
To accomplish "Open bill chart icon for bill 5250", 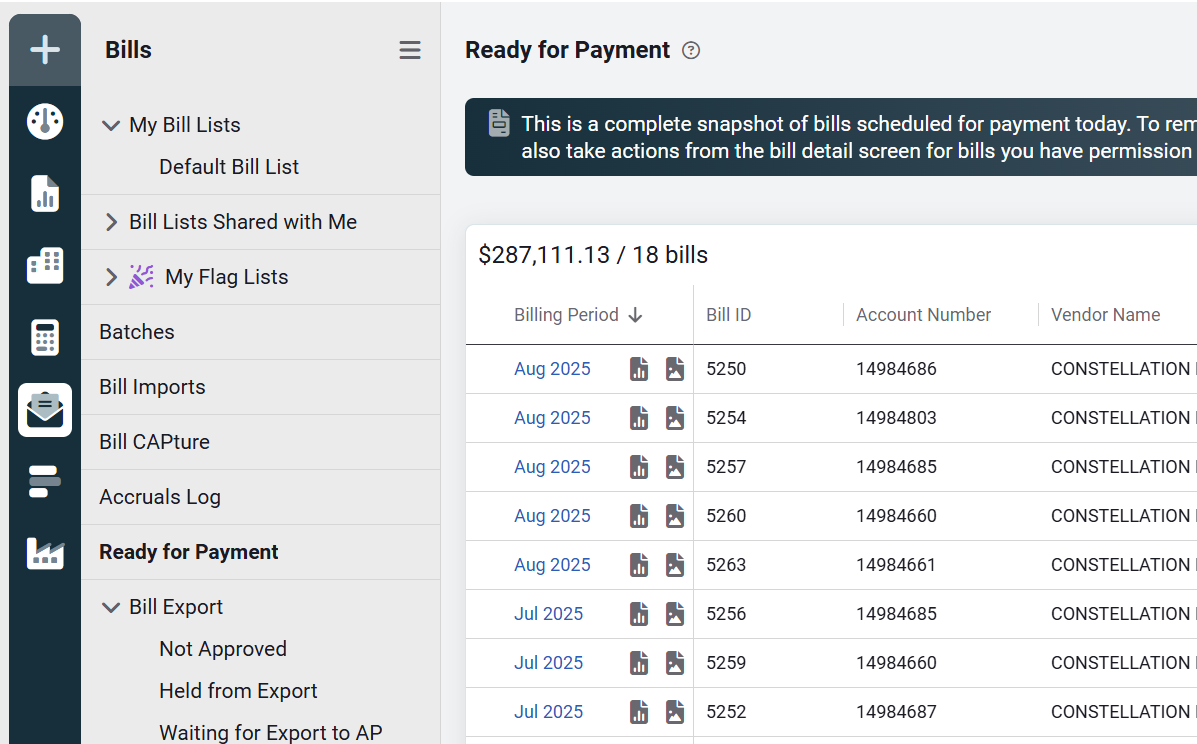I will (x=639, y=369).
